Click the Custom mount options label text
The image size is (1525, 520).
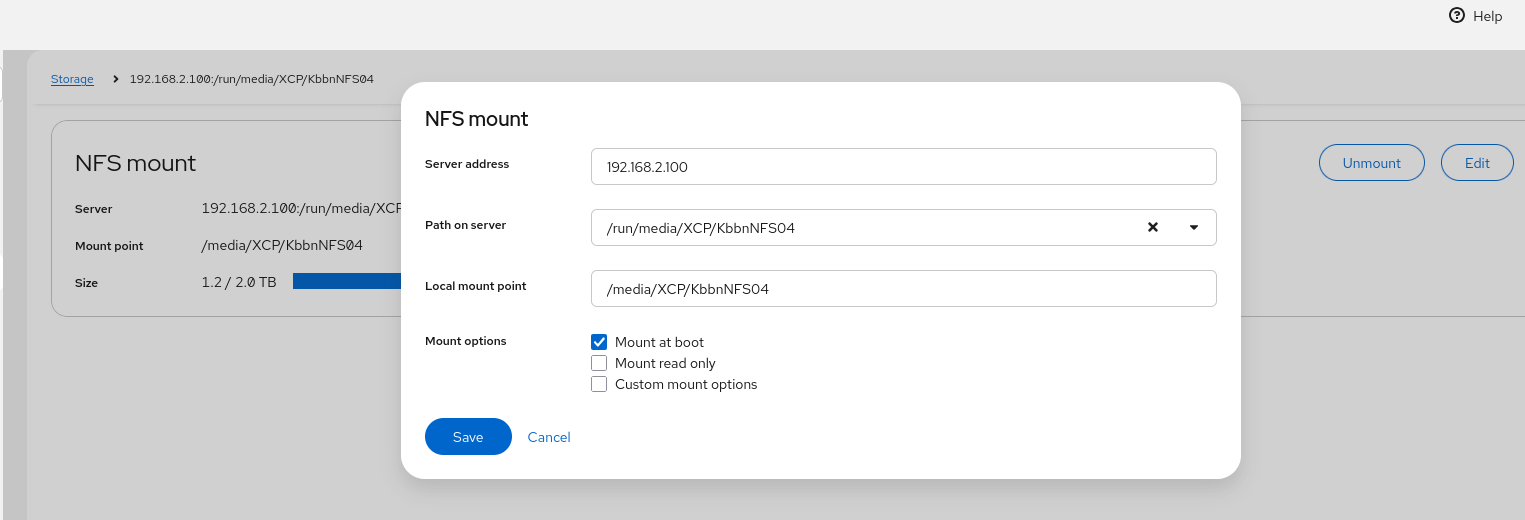(x=686, y=384)
